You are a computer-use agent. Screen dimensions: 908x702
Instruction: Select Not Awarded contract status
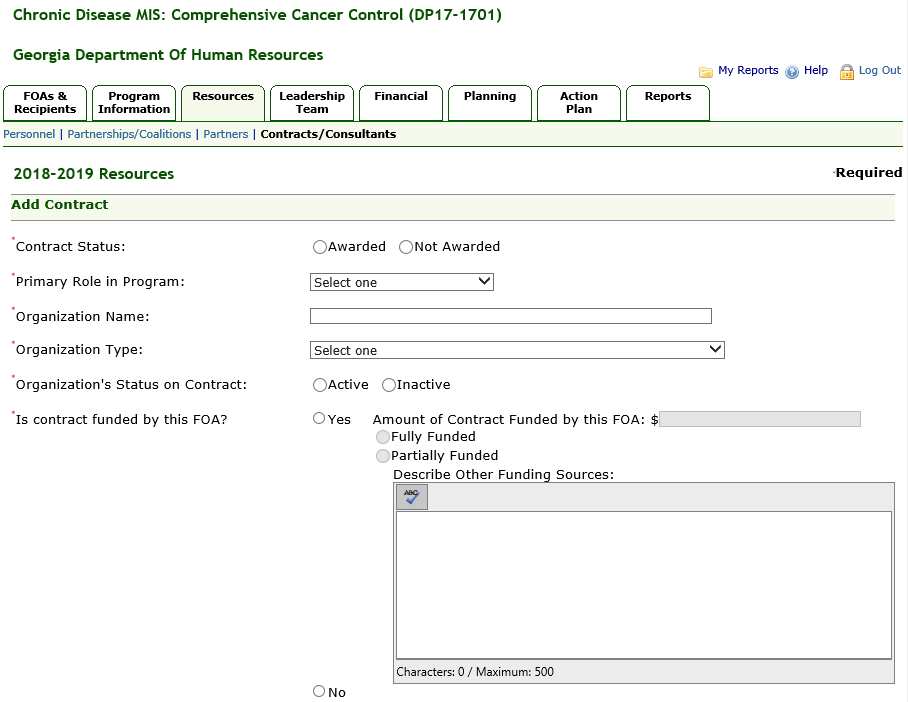(x=406, y=247)
